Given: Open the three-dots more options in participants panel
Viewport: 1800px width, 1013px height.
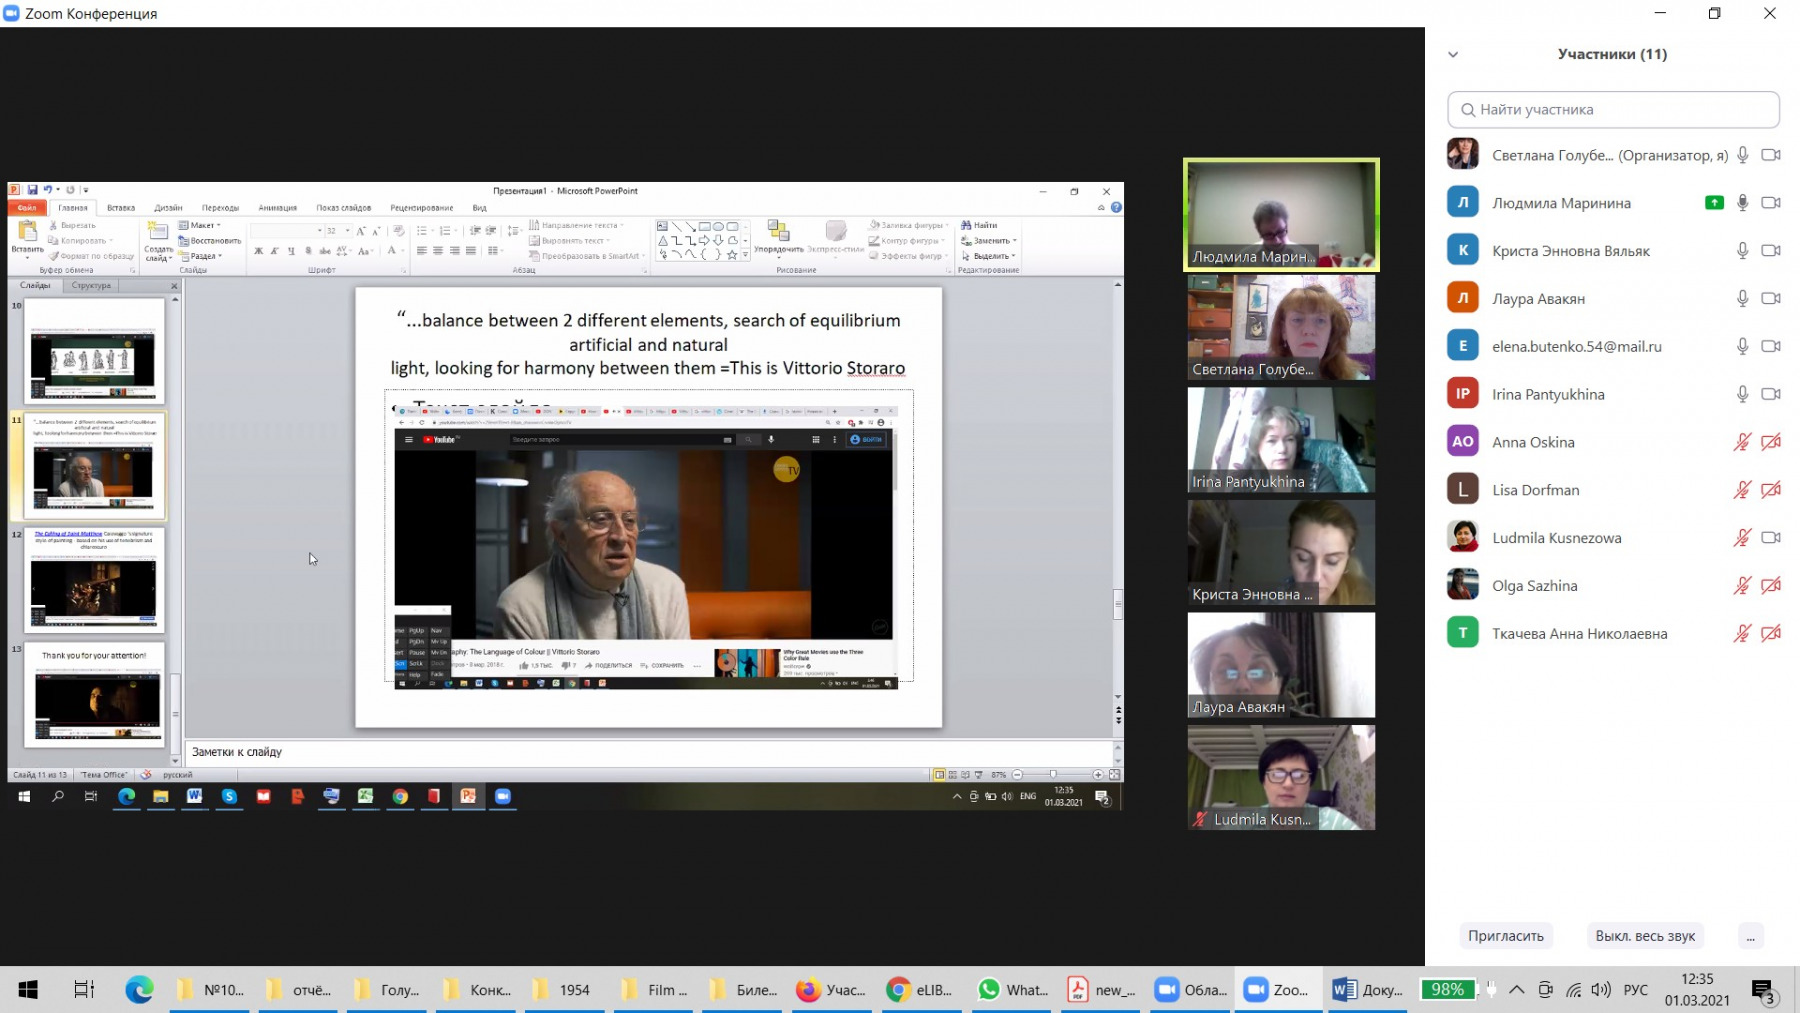Looking at the screenshot, I should click(1750, 936).
